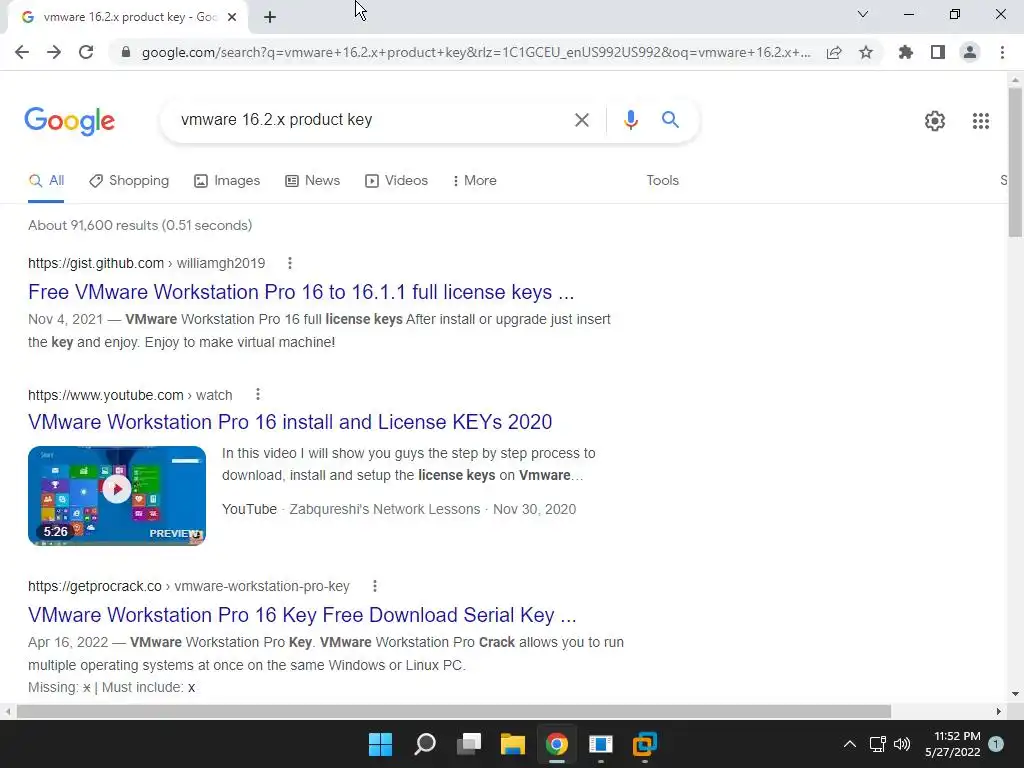This screenshot has width=1024, height=768.
Task: Open options for youtube.com result
Action: 258,394
